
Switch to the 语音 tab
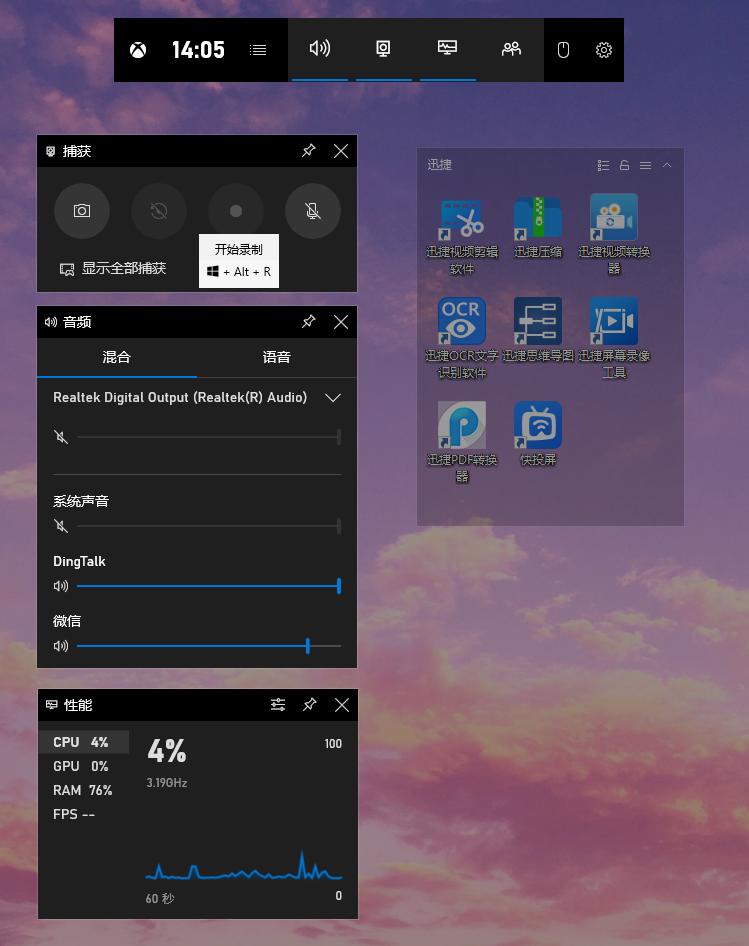point(276,357)
